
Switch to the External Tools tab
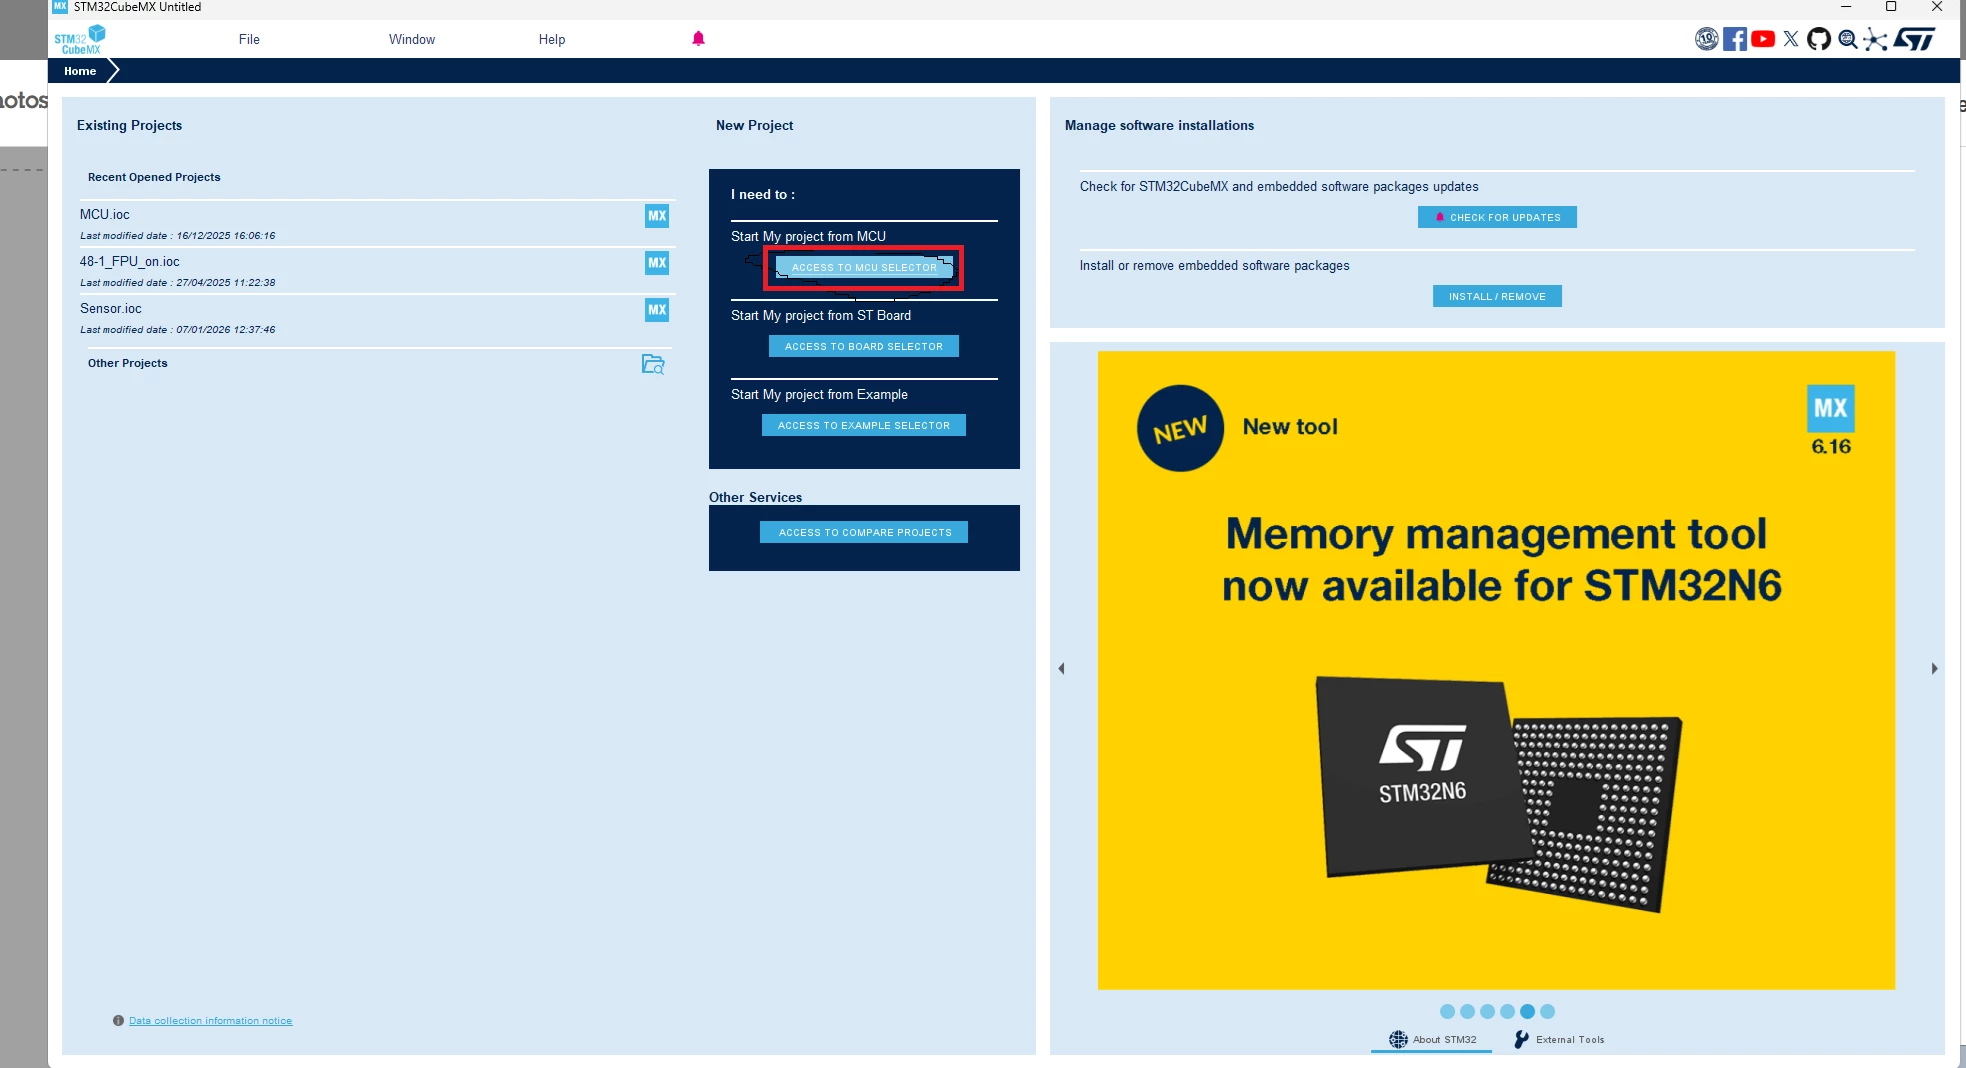point(1559,1040)
